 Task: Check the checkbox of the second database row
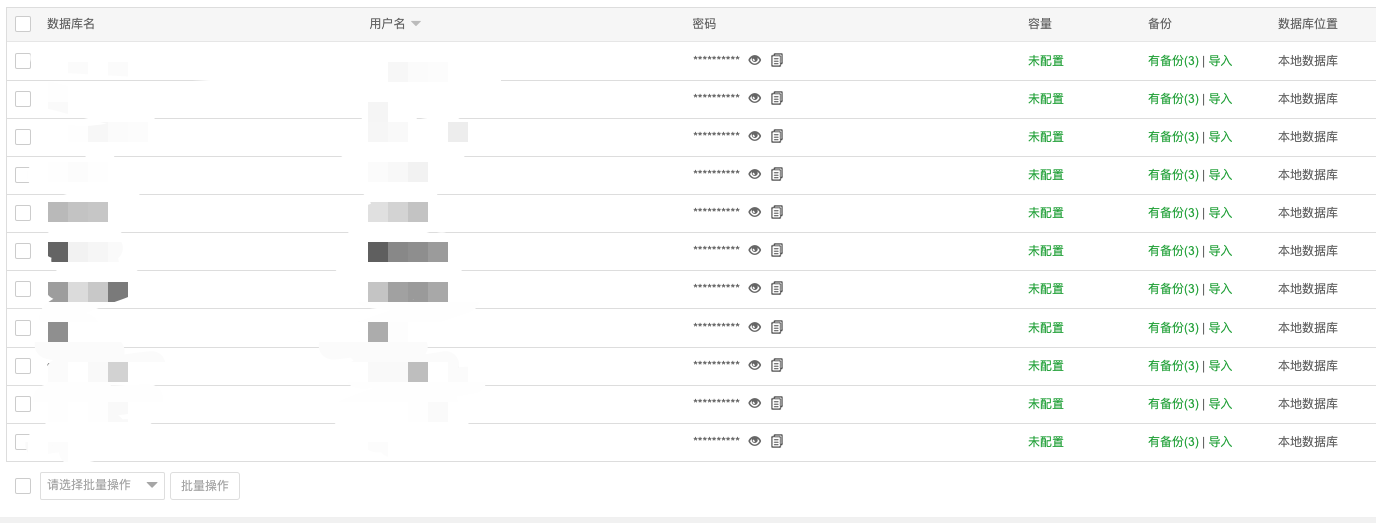(23, 99)
